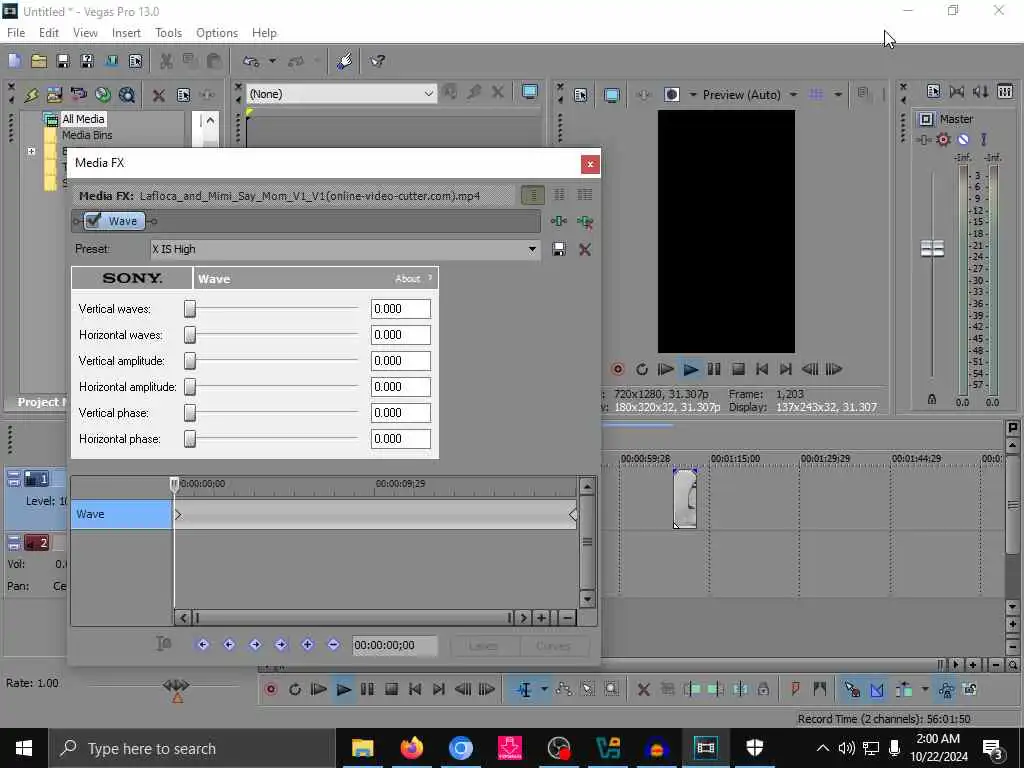Toggle the Master fader lock icon
Viewport: 1024px width, 768px height.
coord(932,399)
